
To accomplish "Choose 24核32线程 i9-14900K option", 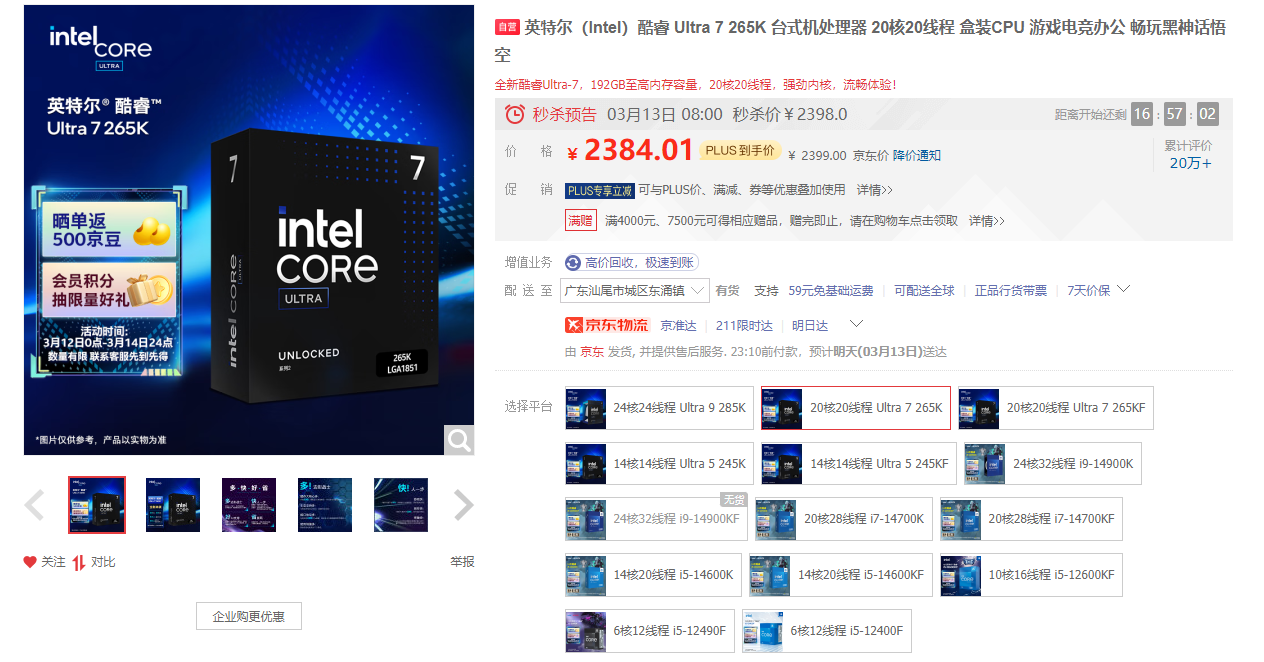I will [x=1053, y=464].
